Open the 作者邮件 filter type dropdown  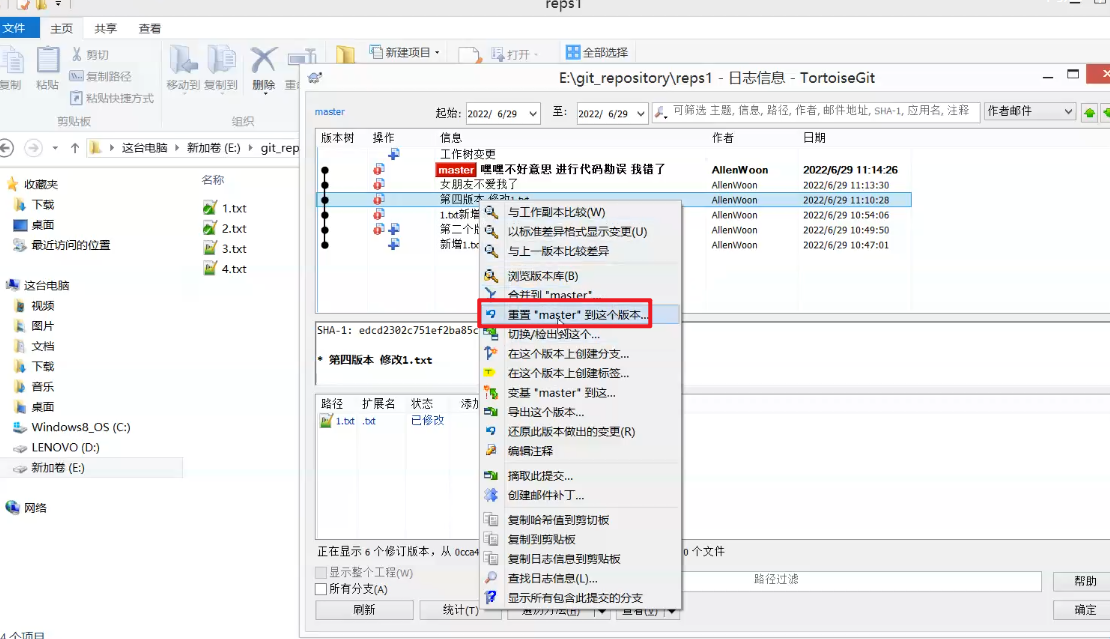click(x=1068, y=112)
